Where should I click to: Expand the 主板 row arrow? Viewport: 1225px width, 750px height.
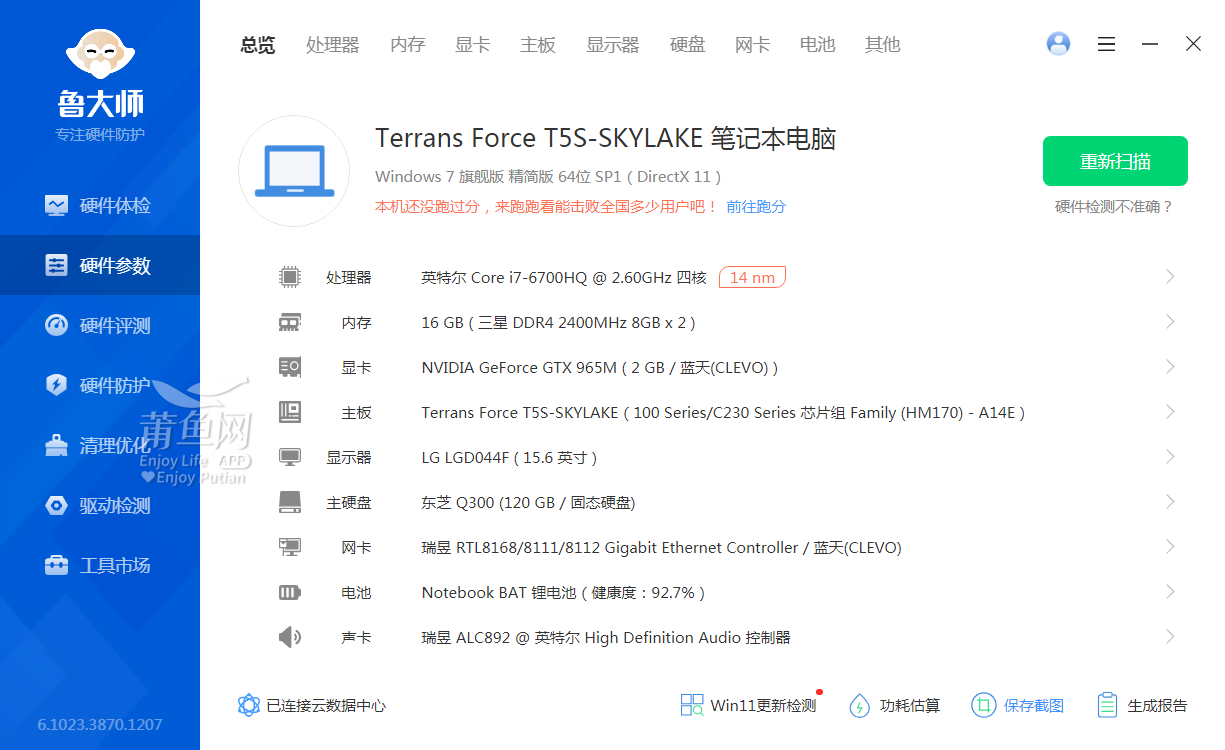click(1170, 412)
